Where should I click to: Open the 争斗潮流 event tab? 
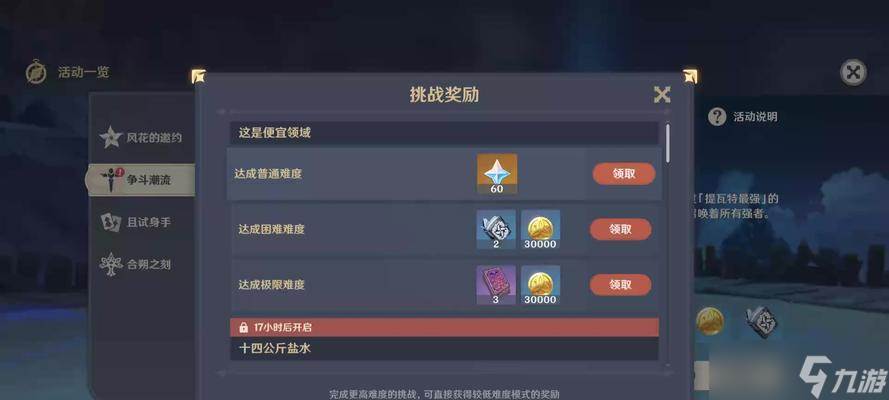[x=140, y=180]
